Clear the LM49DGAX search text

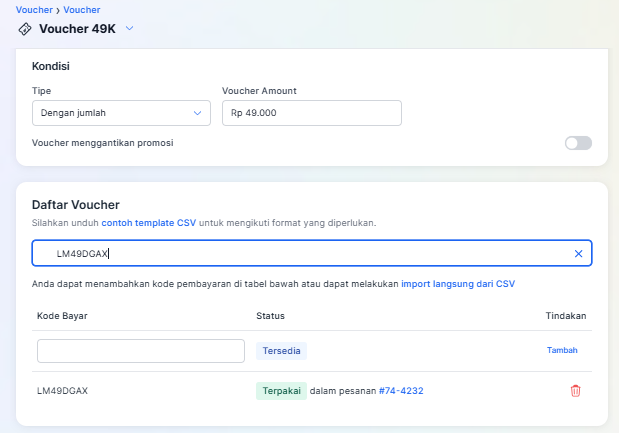[x=578, y=254]
